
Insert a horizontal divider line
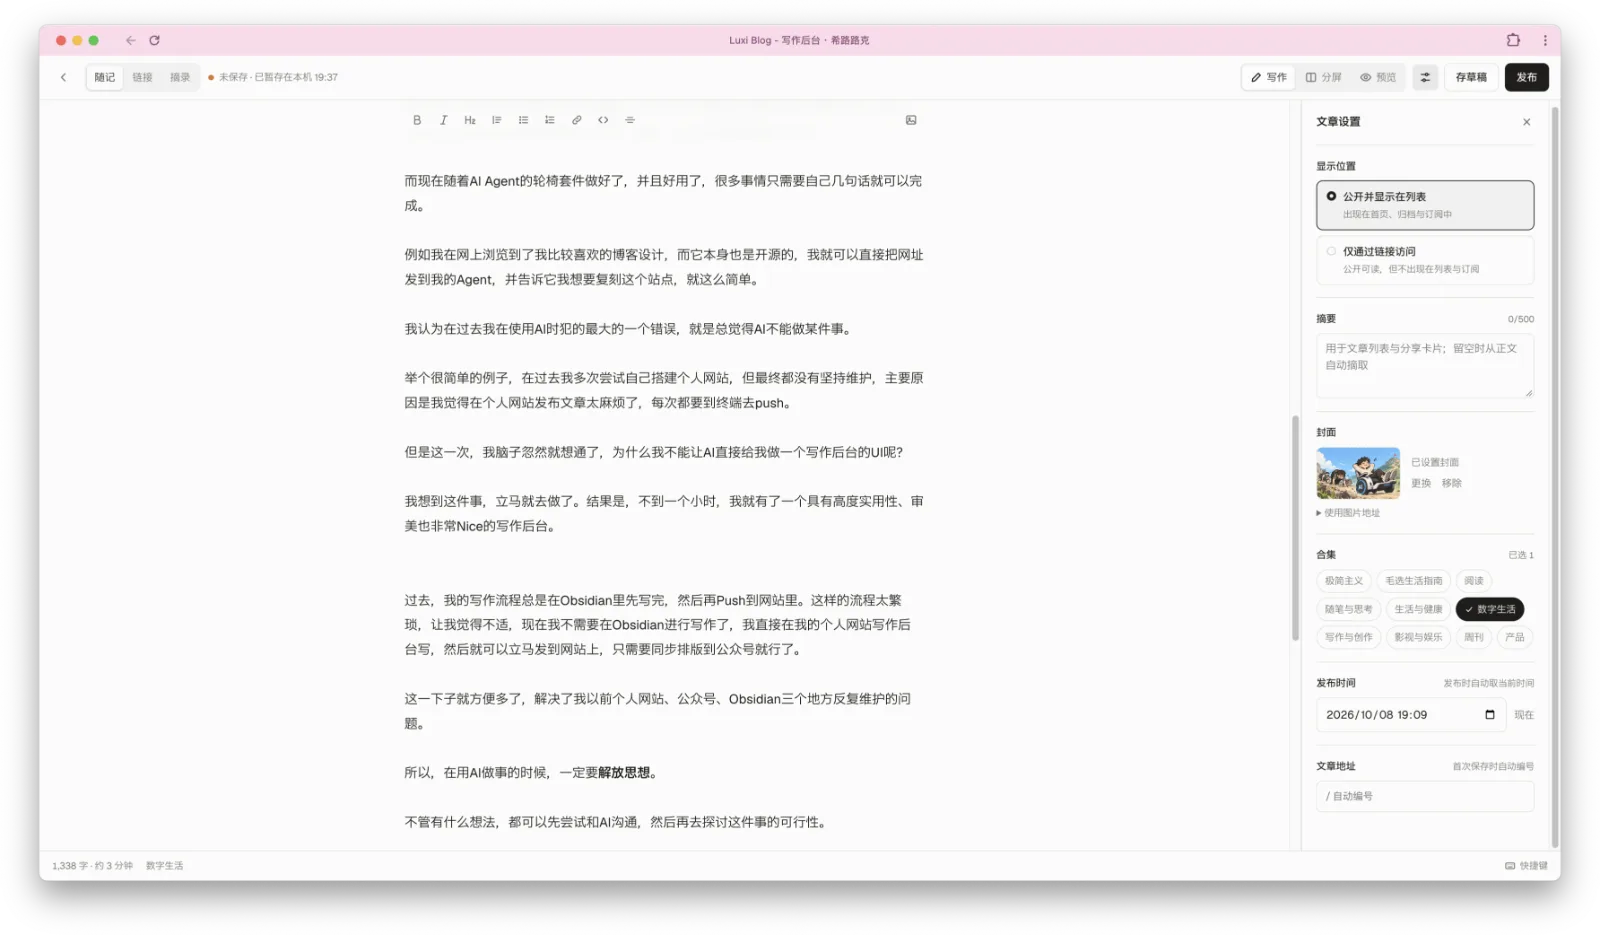(x=630, y=120)
